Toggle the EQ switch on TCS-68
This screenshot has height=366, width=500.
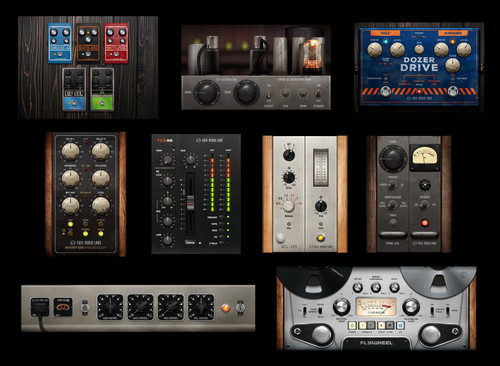click(222, 237)
